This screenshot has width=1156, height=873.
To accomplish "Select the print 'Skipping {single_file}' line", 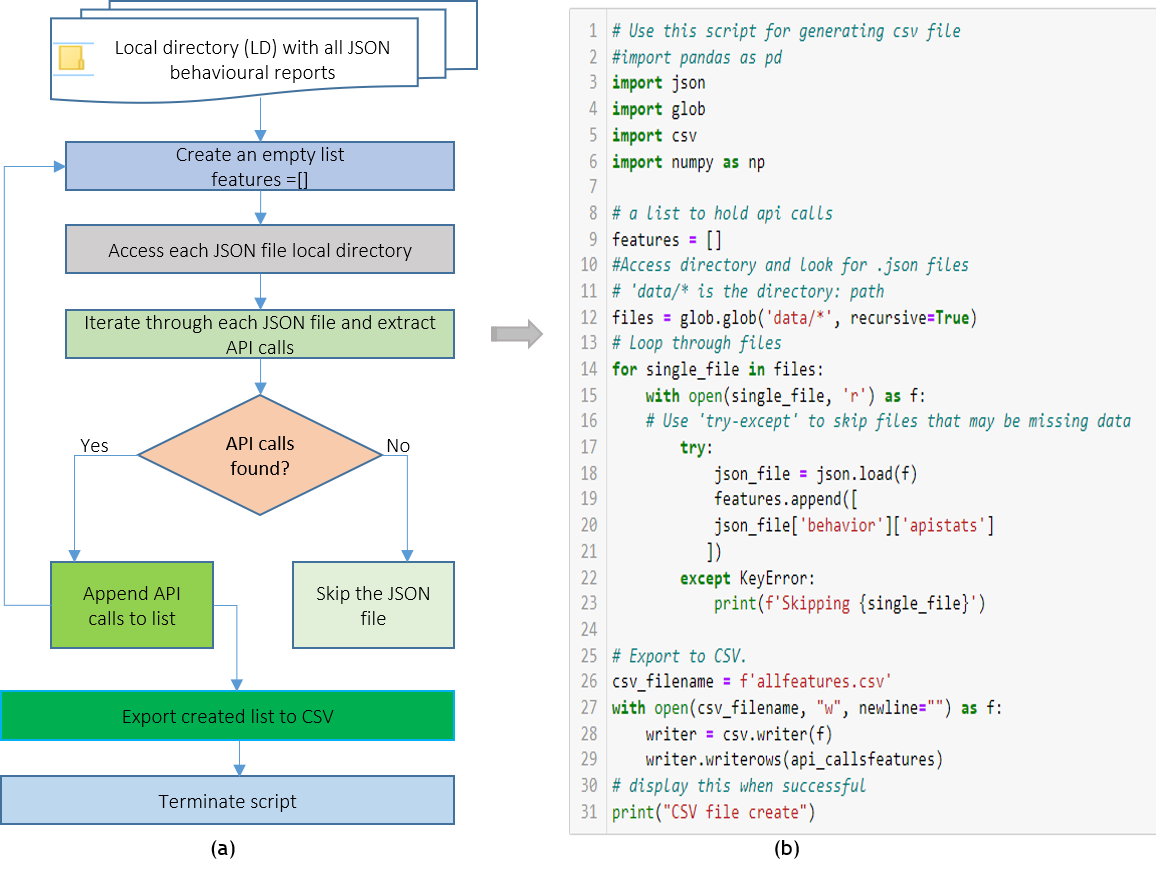I will pos(849,604).
